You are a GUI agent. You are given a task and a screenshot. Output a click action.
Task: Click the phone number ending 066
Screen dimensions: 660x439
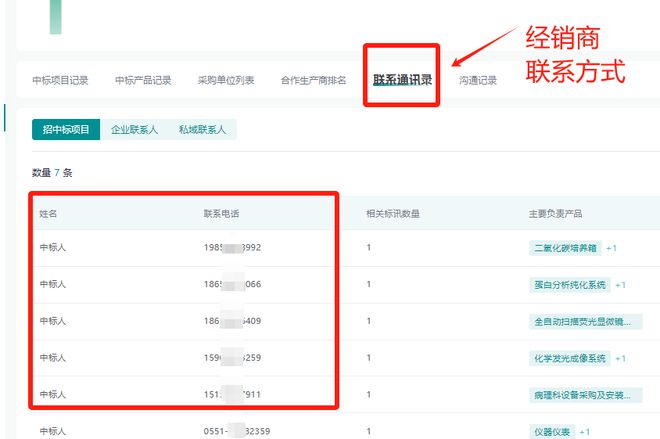[x=232, y=284]
